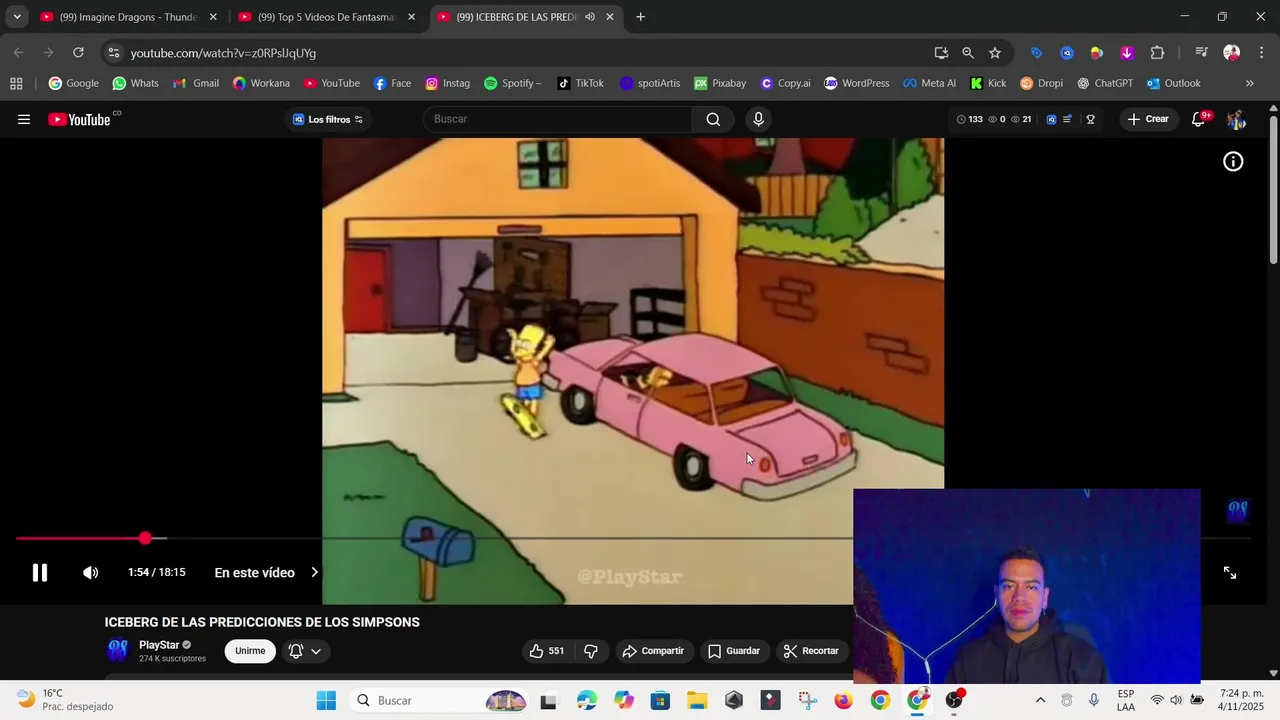Screen dimensions: 1280x720
Task: Open the ChatGPT bookmark
Action: coord(1105,83)
